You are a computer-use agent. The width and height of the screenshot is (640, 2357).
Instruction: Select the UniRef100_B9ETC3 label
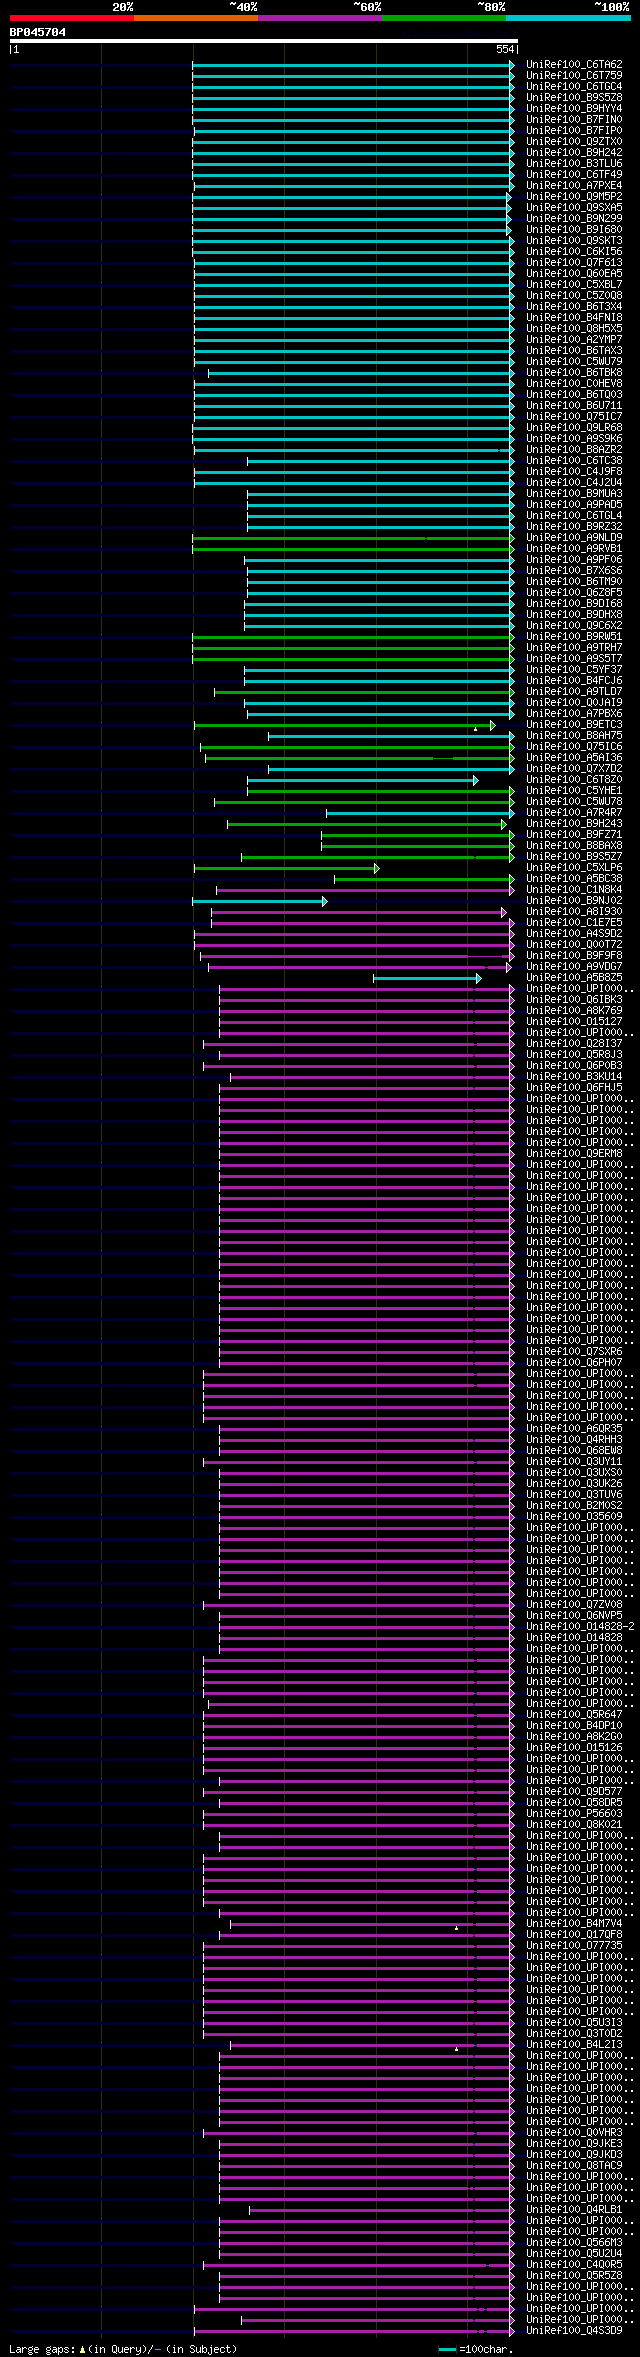tap(574, 725)
